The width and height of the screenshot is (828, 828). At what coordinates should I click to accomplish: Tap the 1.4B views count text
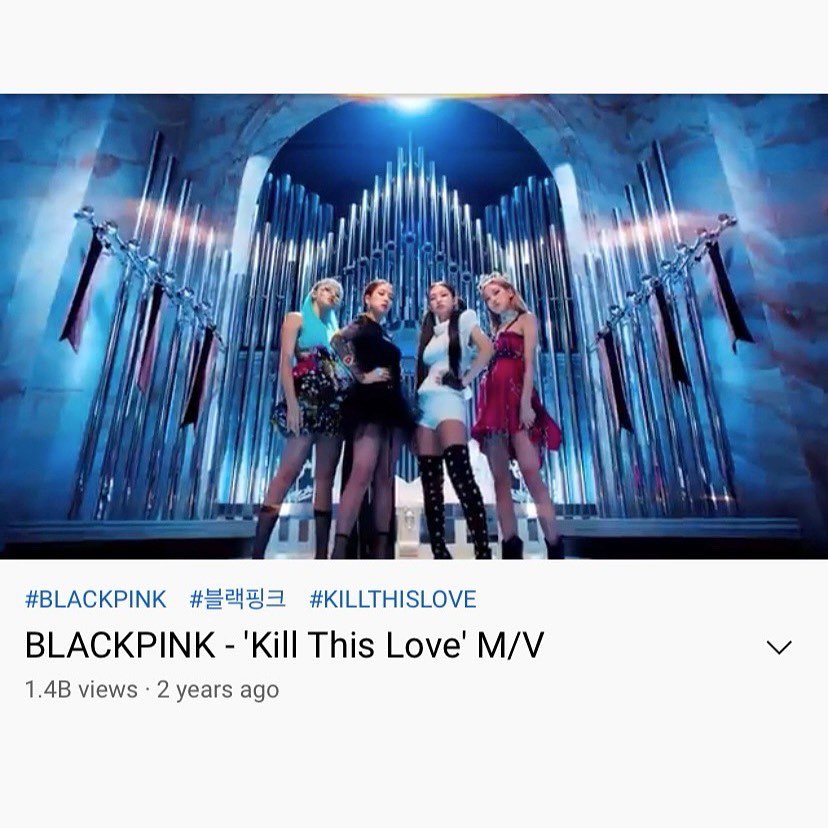(81, 690)
